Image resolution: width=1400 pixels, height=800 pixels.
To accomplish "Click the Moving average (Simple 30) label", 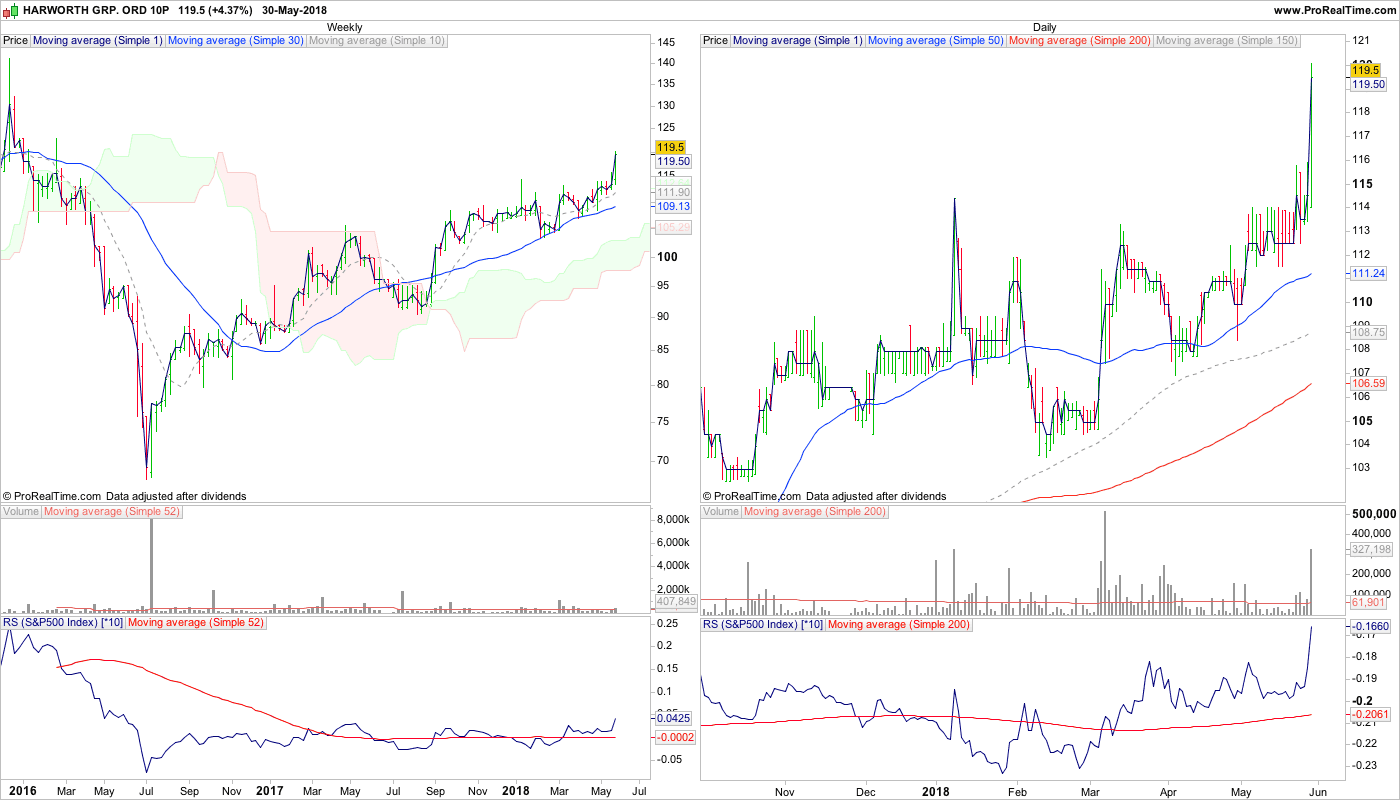I will pyautogui.click(x=236, y=41).
